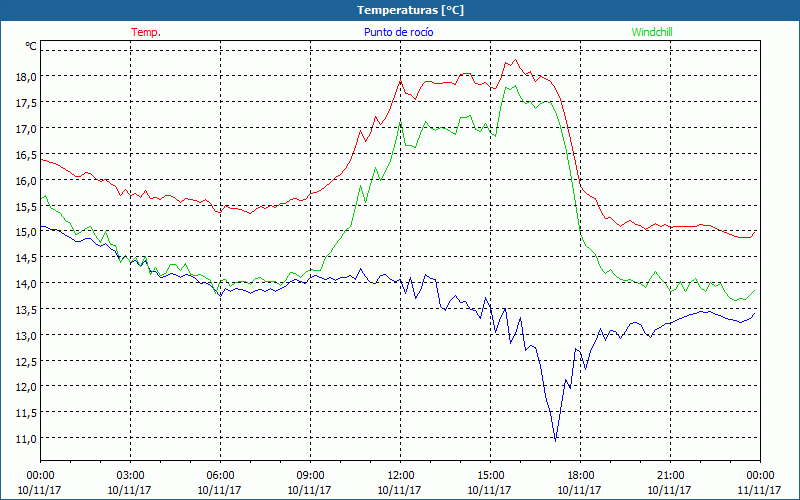Select the red 'Temp.' legend label

pyautogui.click(x=146, y=32)
